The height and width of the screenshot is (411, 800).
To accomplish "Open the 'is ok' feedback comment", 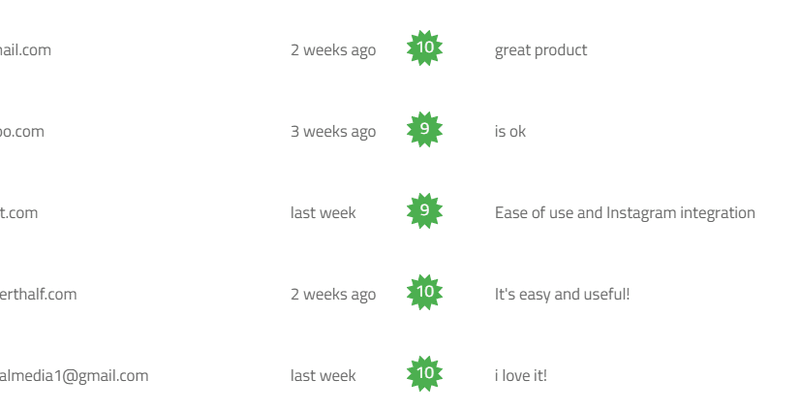I will (510, 132).
